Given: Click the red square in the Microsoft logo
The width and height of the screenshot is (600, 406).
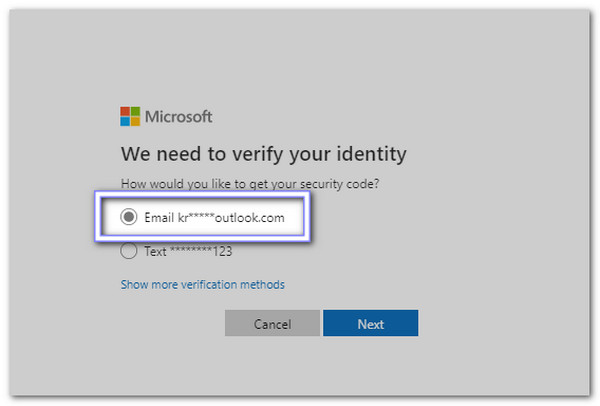Looking at the screenshot, I should pyautogui.click(x=125, y=111).
